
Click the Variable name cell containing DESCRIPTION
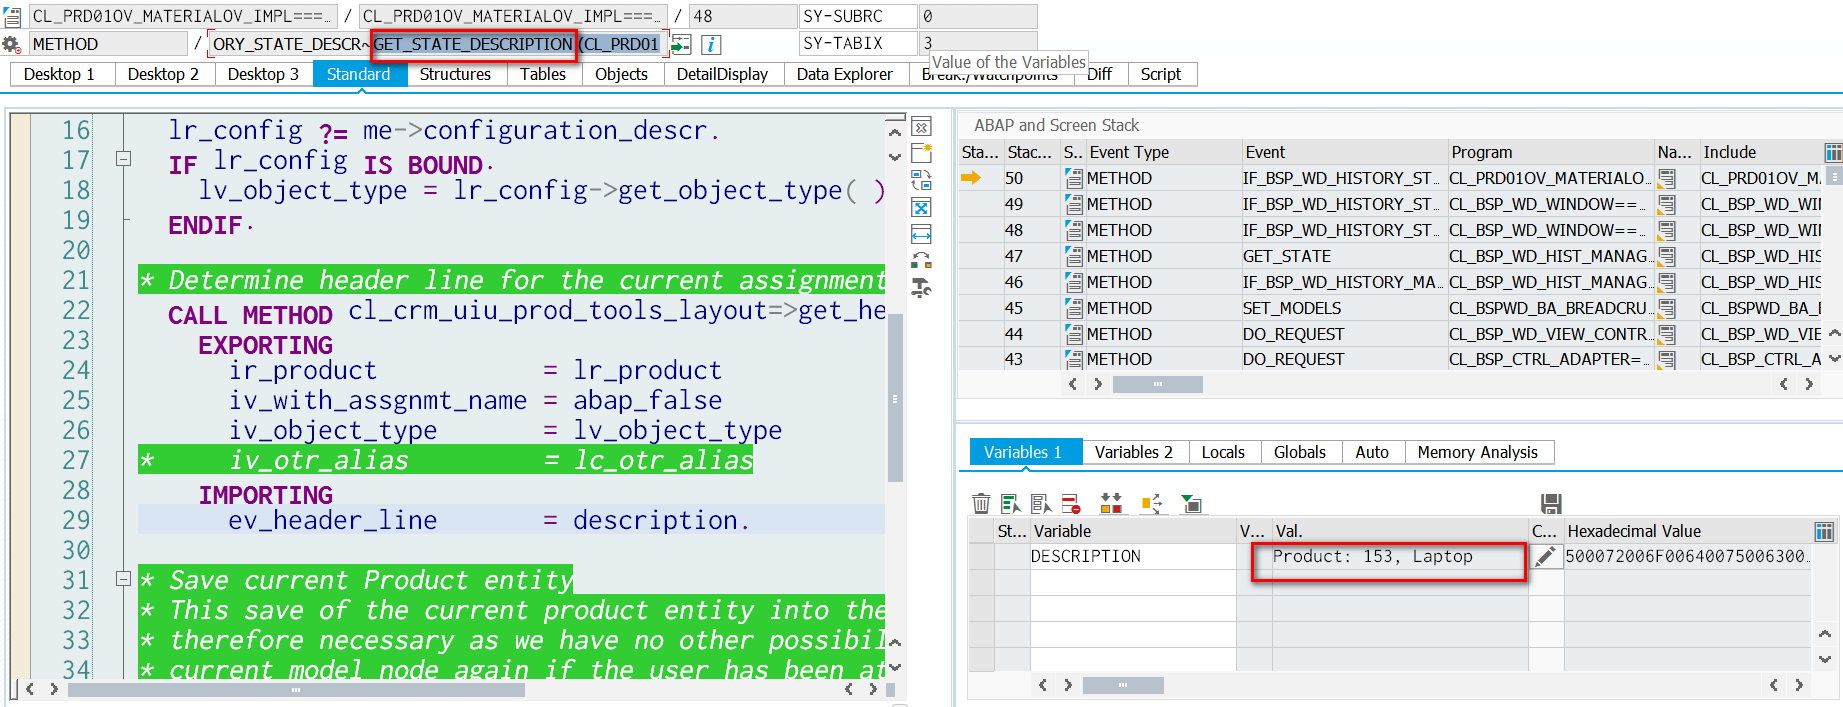pos(1133,557)
